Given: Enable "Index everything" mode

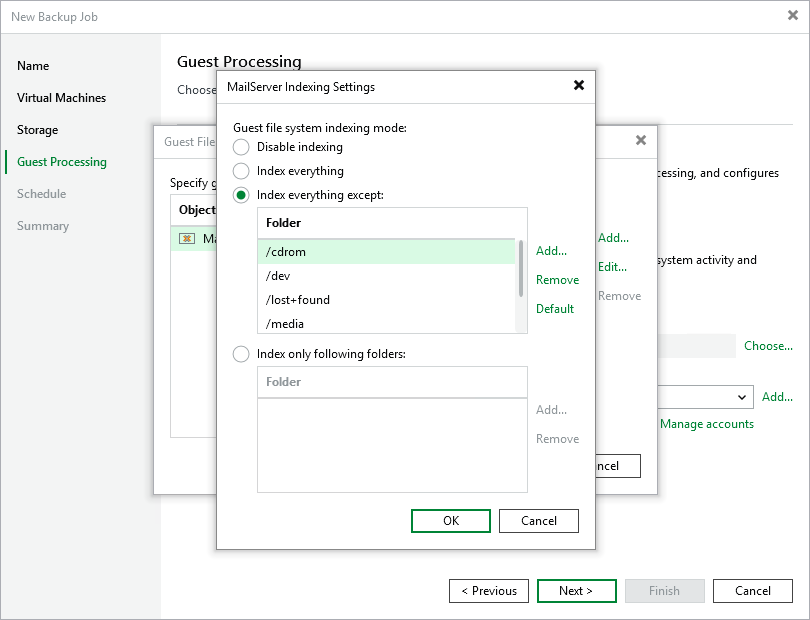Looking at the screenshot, I should (240, 171).
